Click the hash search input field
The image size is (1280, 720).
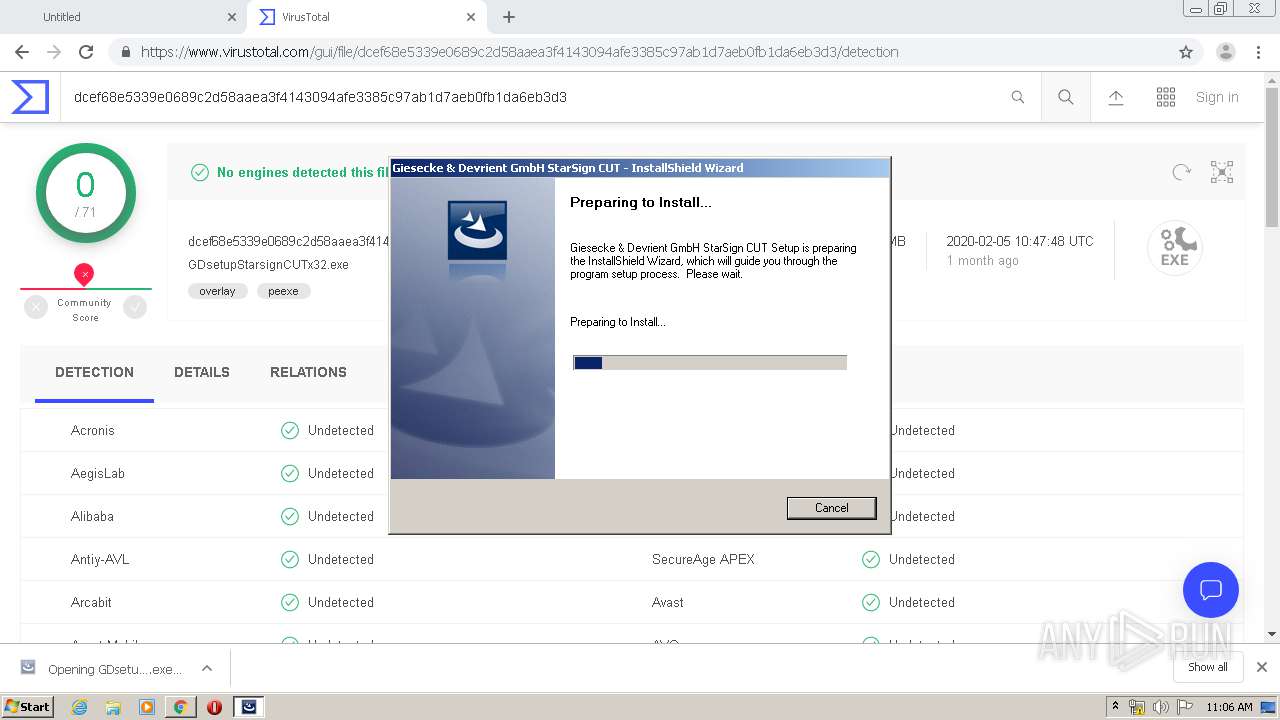(535, 97)
